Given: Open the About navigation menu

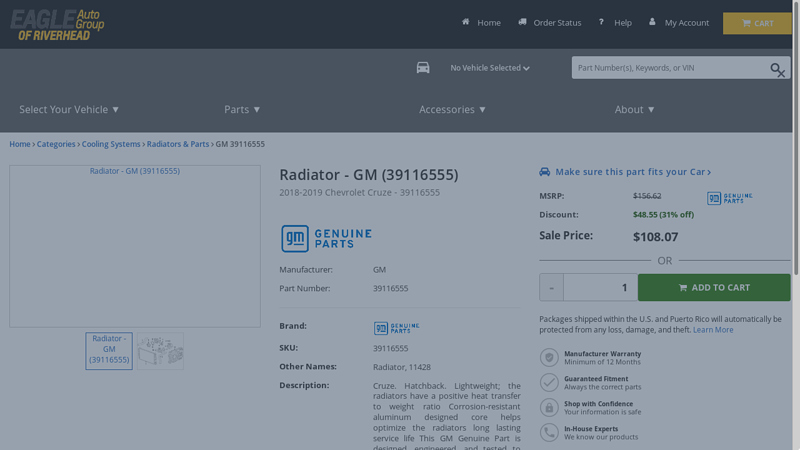Looking at the screenshot, I should tap(634, 109).
